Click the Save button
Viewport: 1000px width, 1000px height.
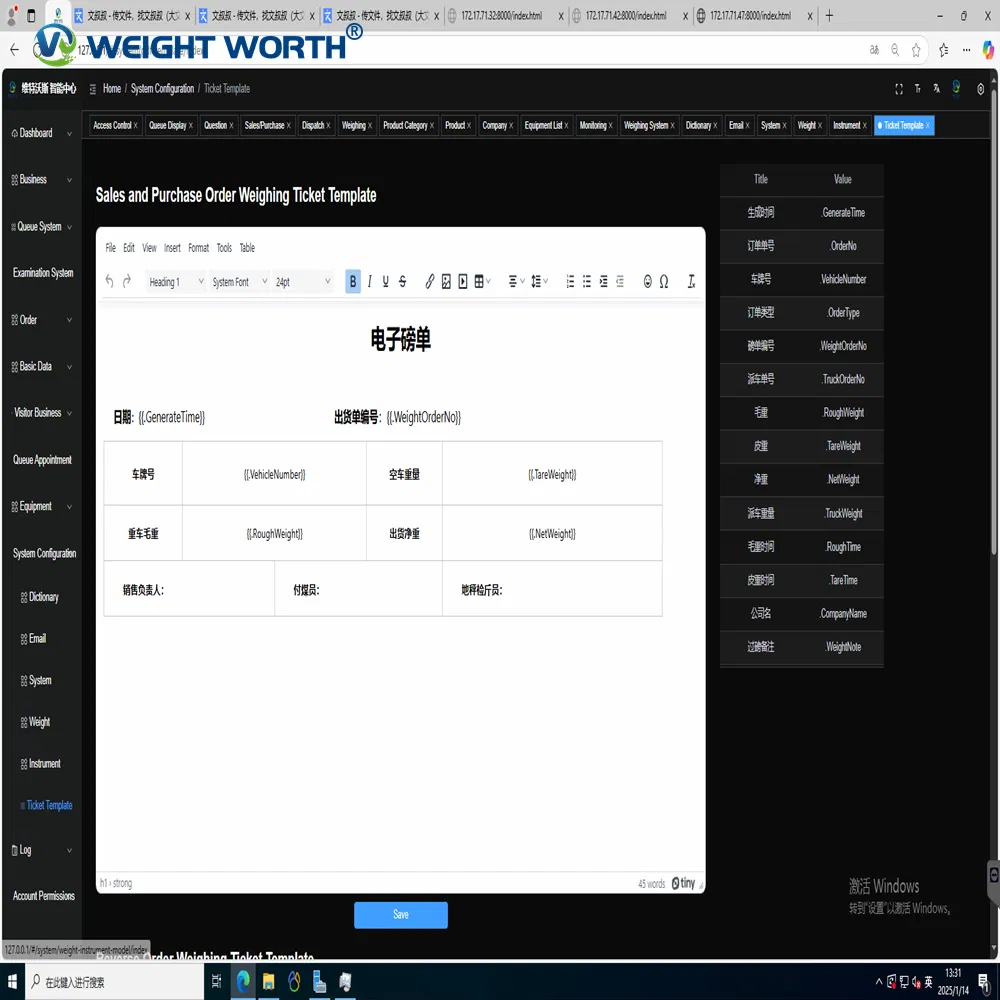pyautogui.click(x=400, y=914)
